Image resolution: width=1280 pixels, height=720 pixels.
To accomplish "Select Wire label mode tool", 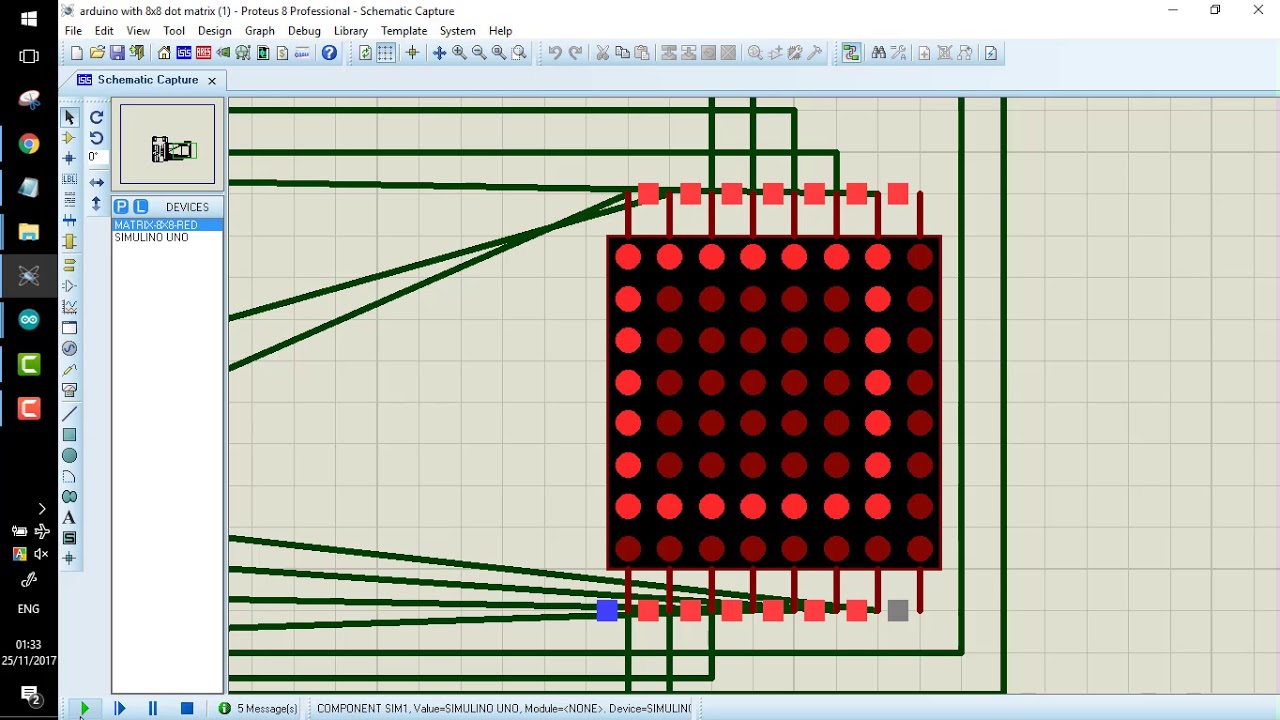I will pyautogui.click(x=69, y=179).
